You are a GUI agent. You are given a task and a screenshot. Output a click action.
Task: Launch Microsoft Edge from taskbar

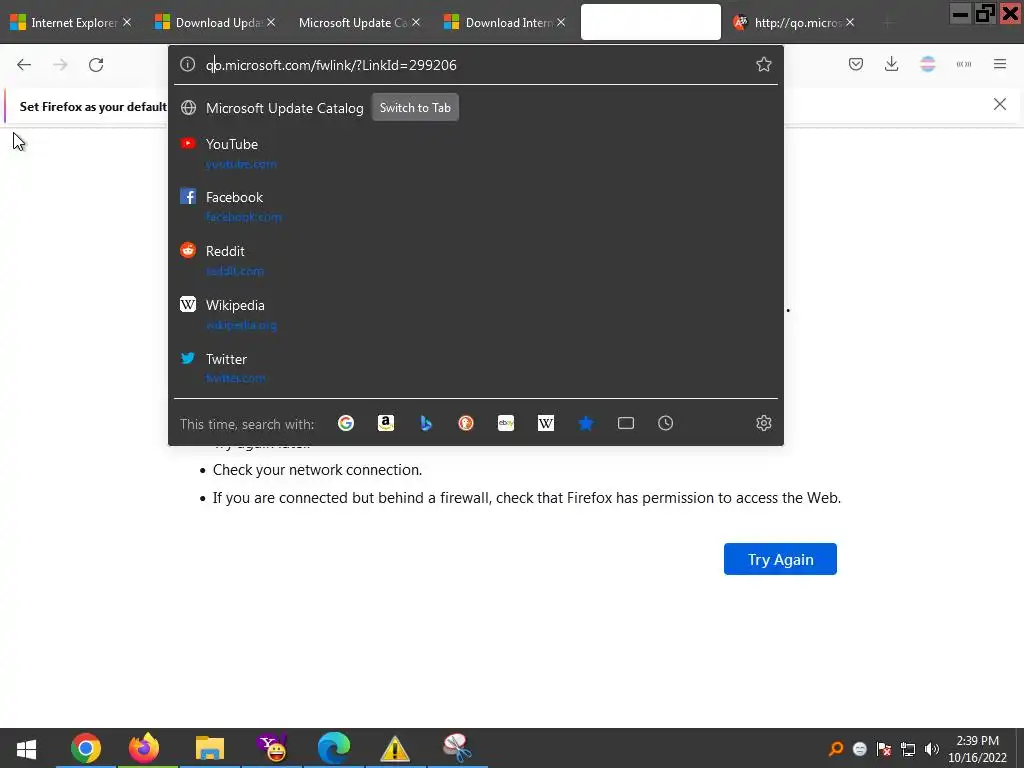(334, 748)
